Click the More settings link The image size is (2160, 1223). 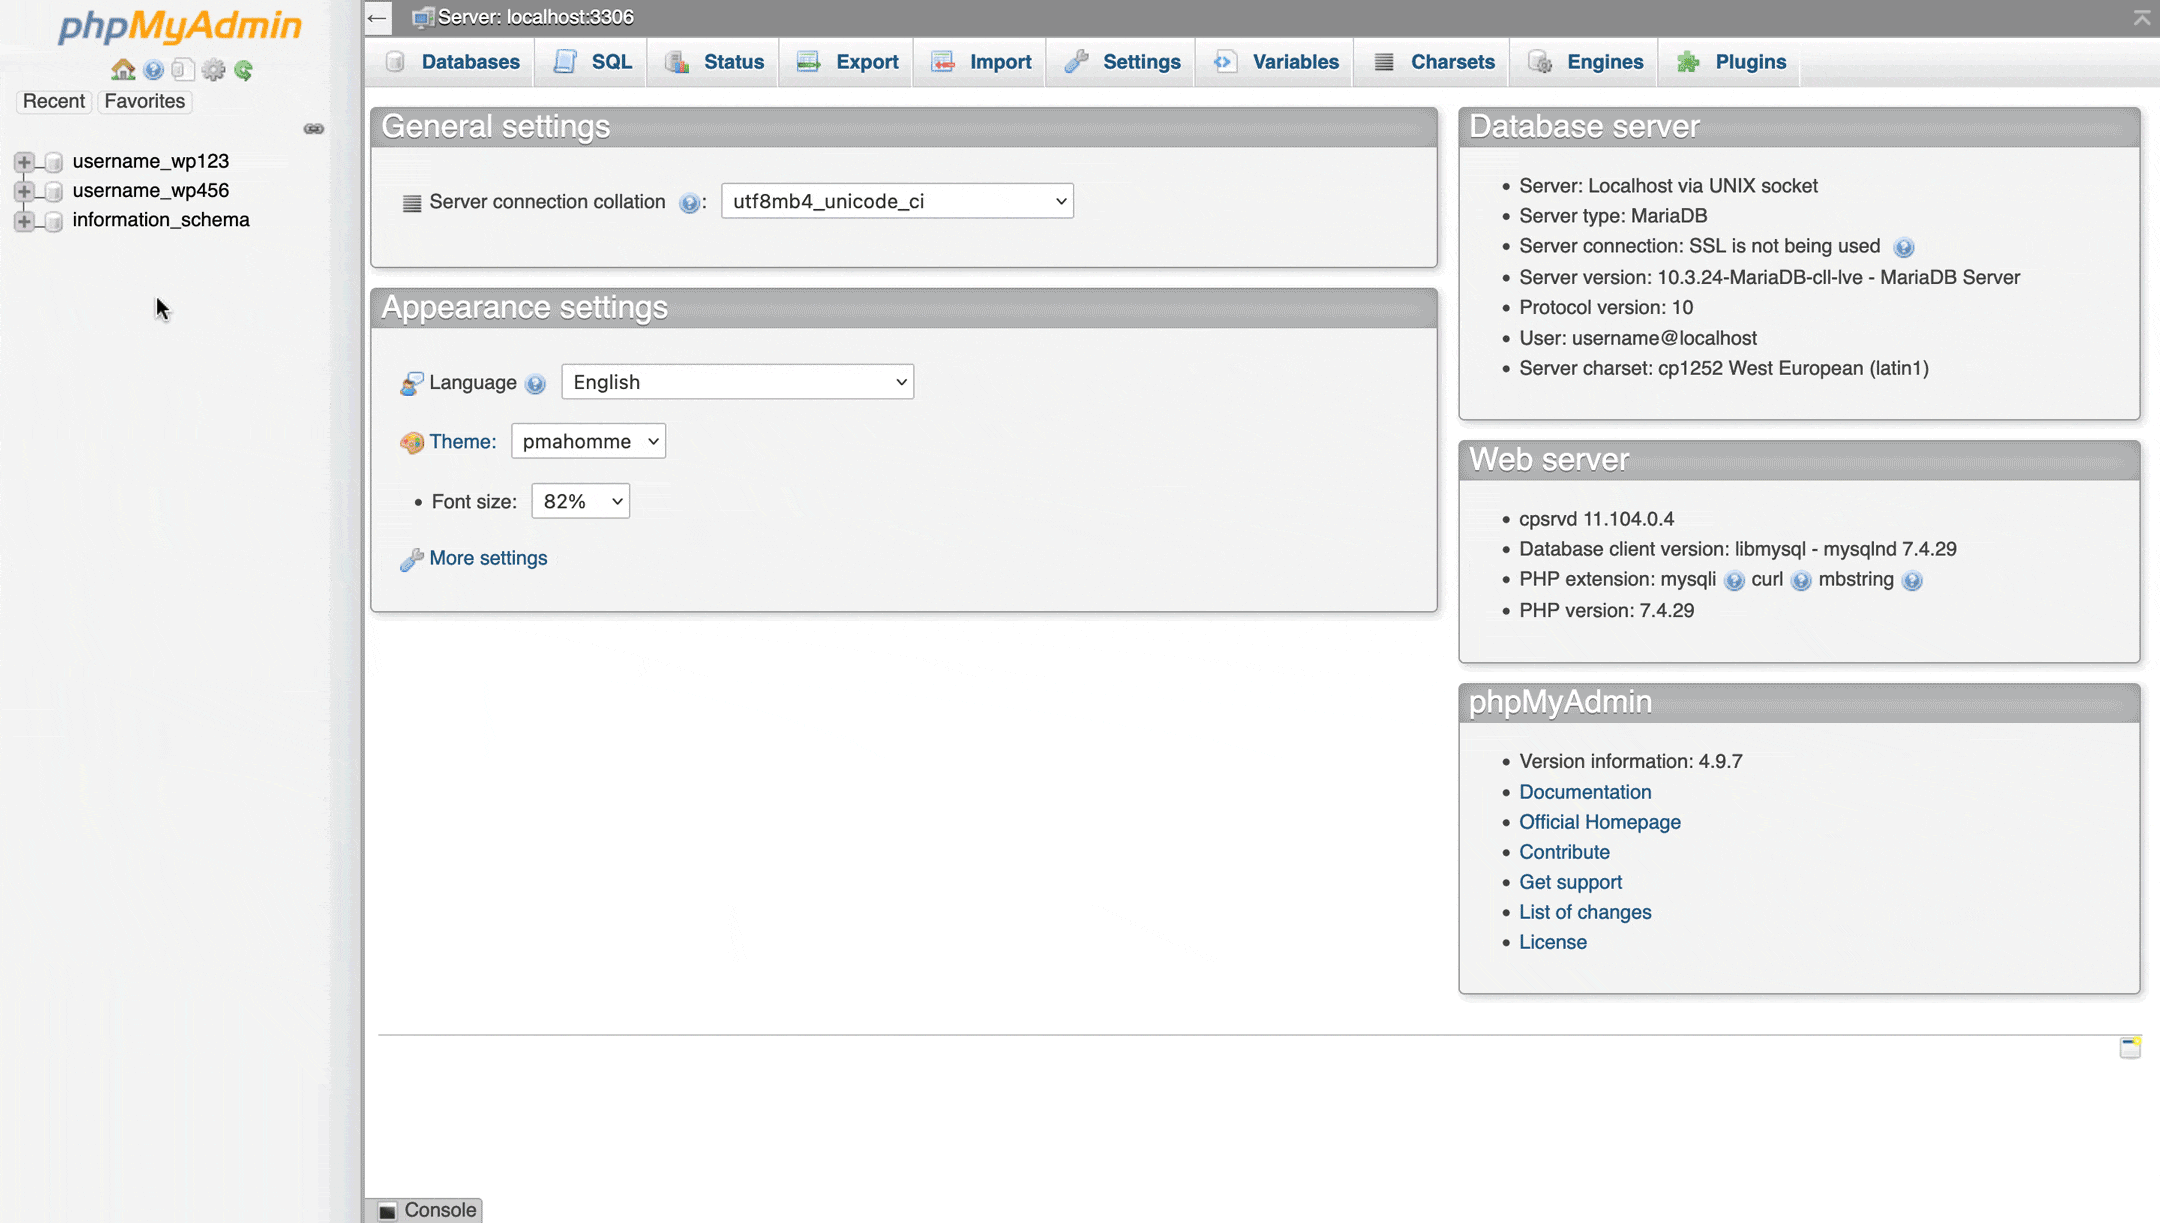[487, 558]
